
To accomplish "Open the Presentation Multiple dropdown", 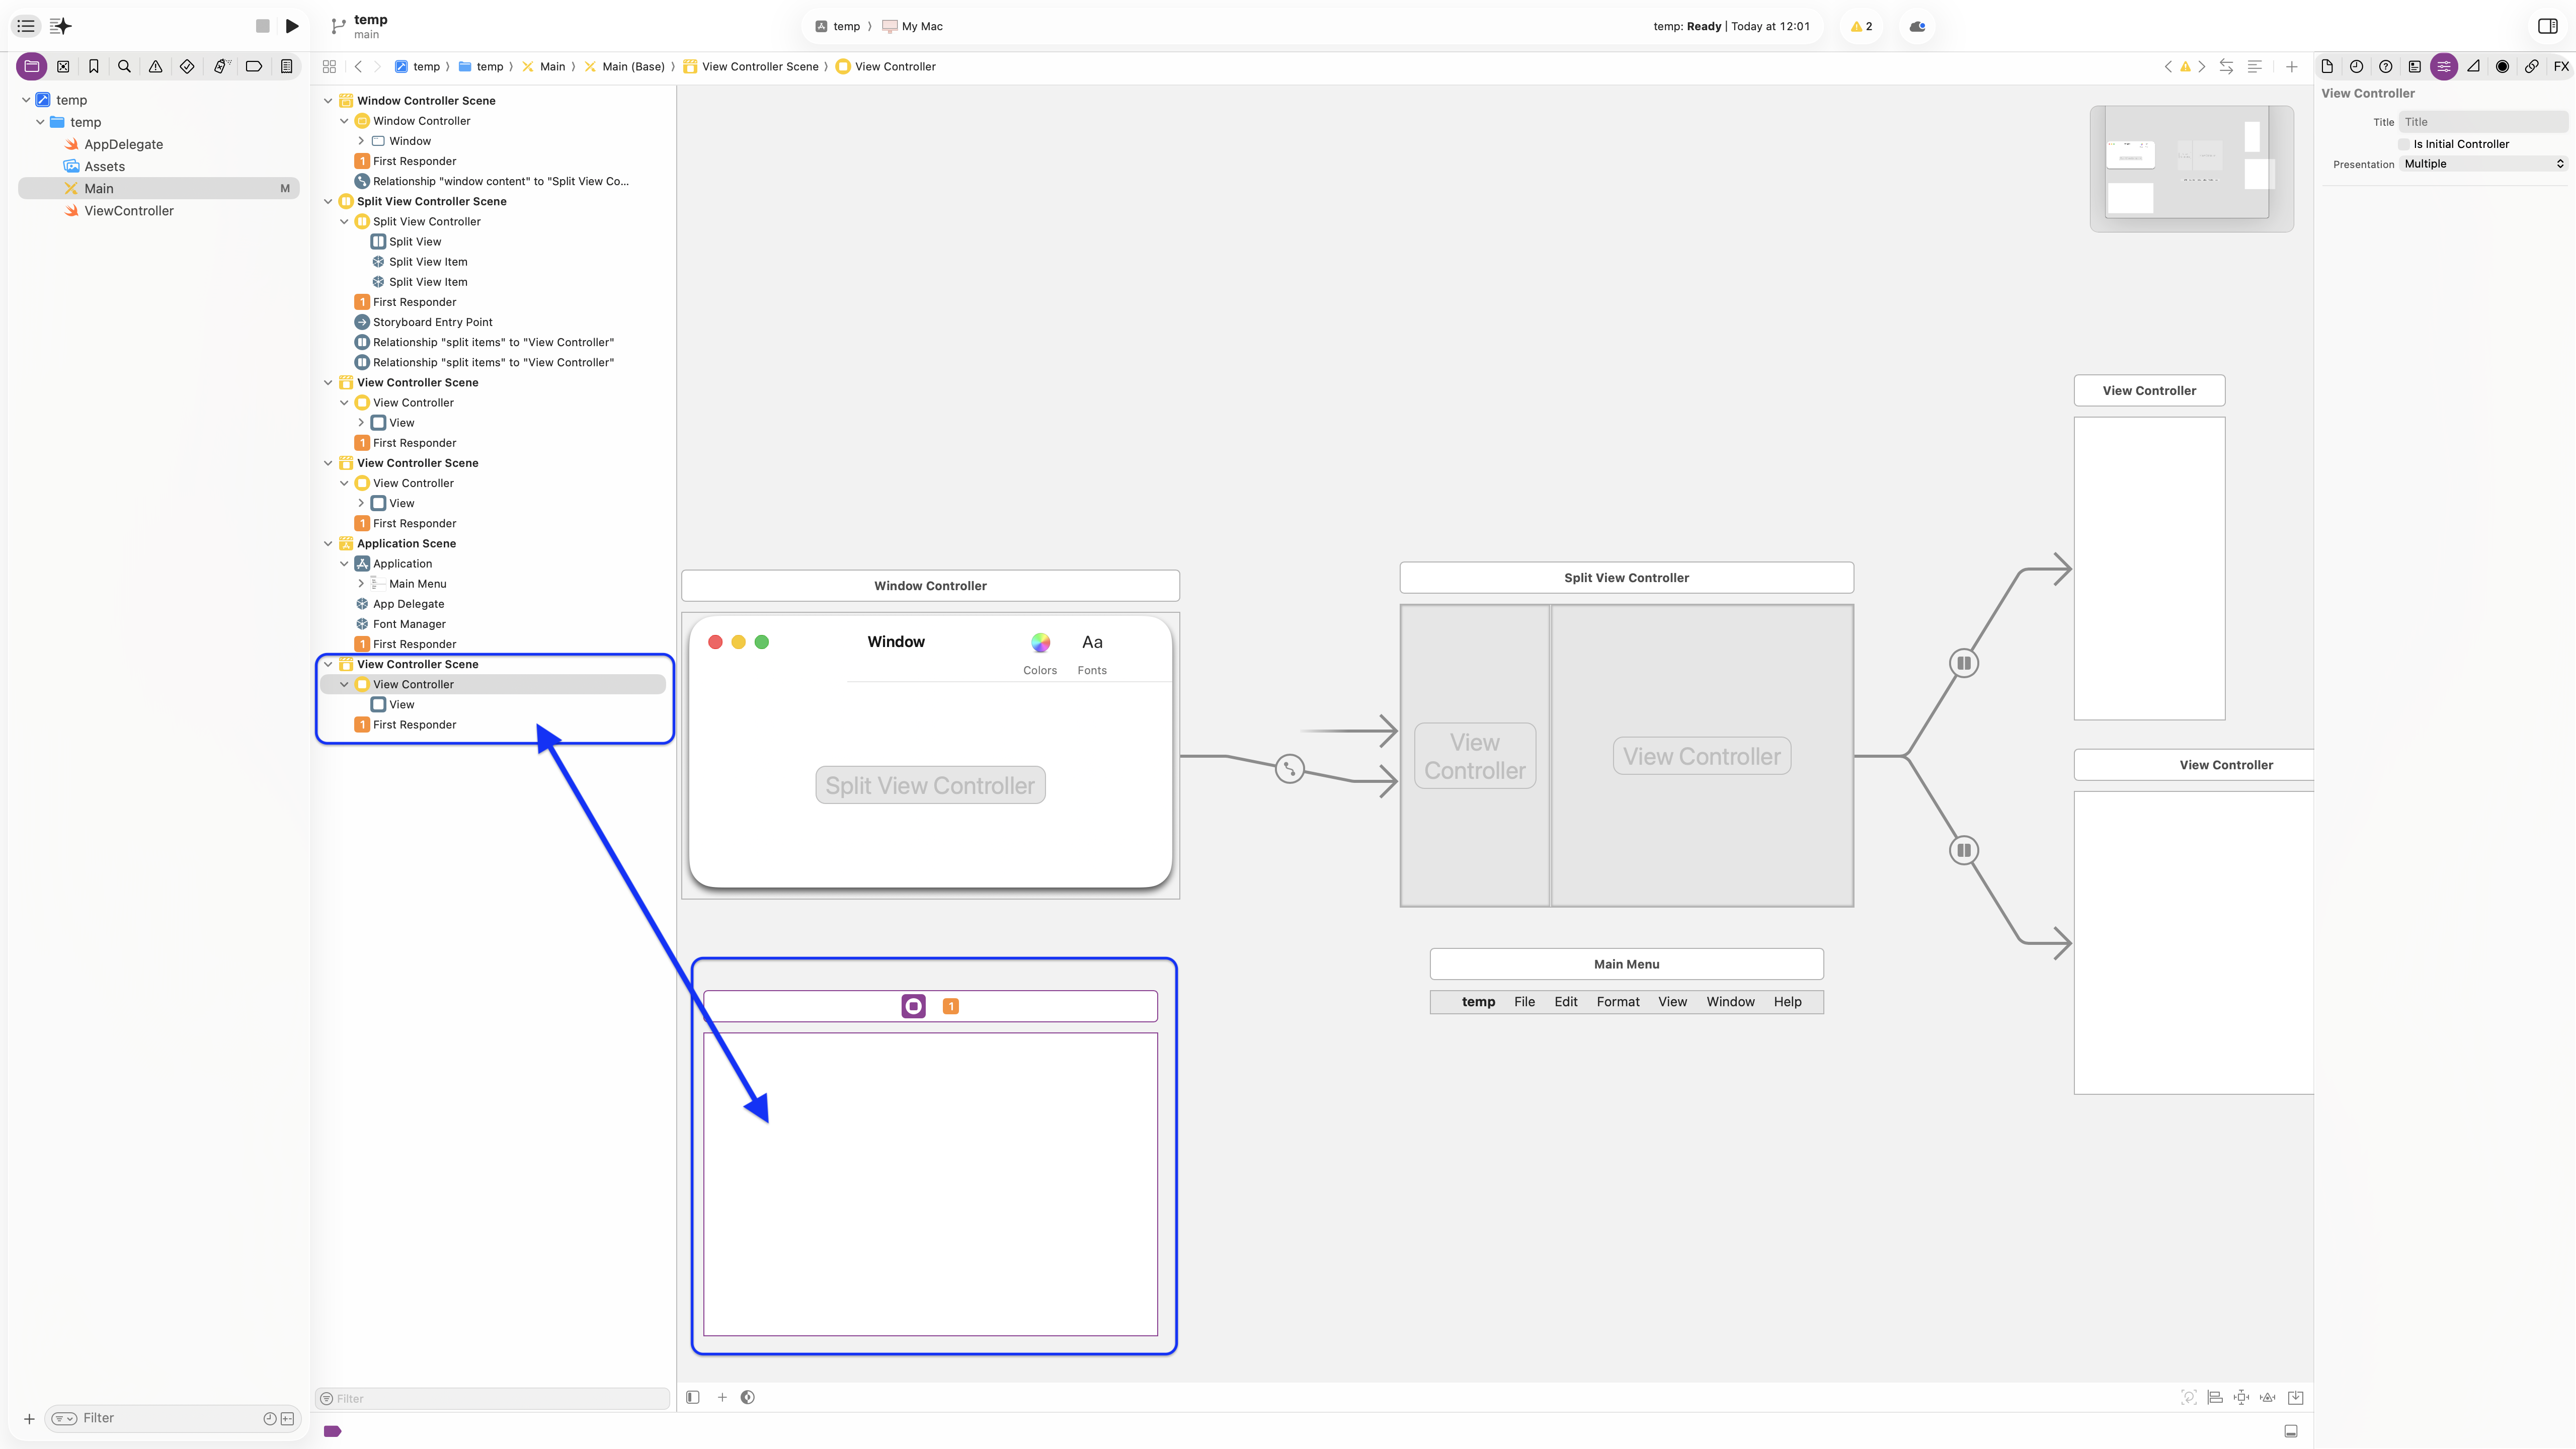I will [x=2484, y=164].
